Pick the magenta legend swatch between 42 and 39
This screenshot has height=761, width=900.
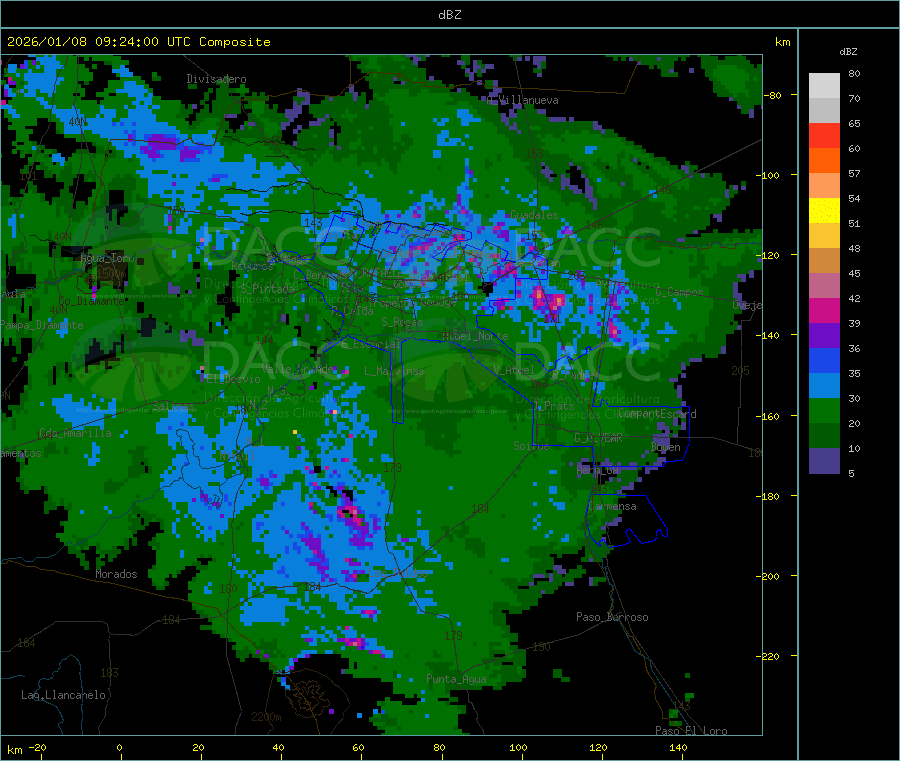coord(824,311)
